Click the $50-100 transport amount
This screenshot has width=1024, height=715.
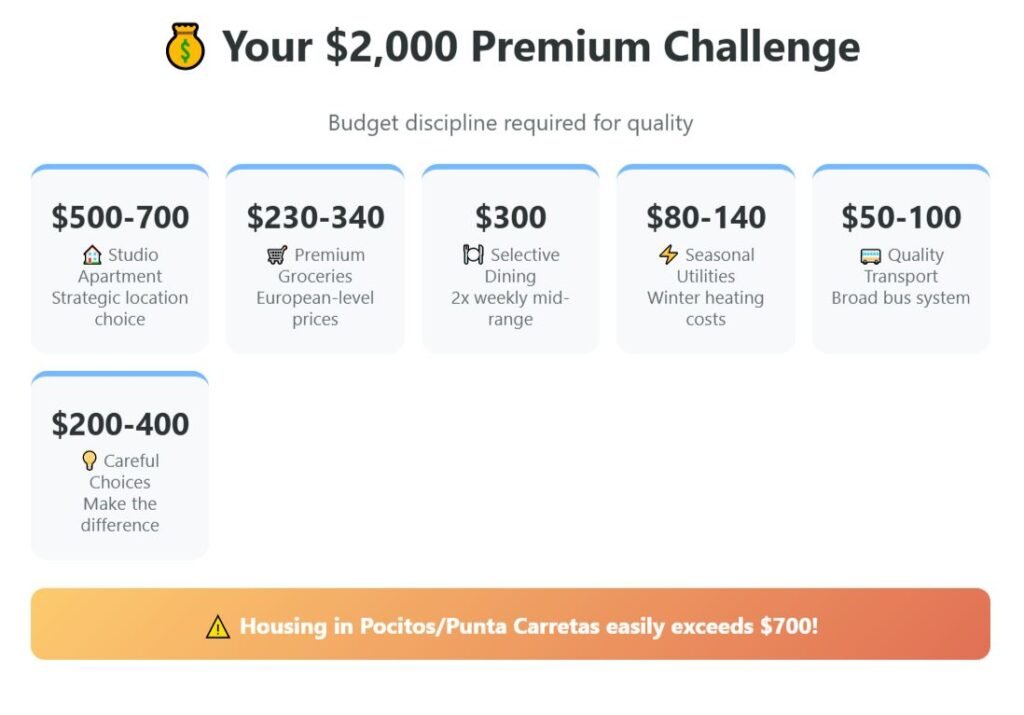point(901,217)
